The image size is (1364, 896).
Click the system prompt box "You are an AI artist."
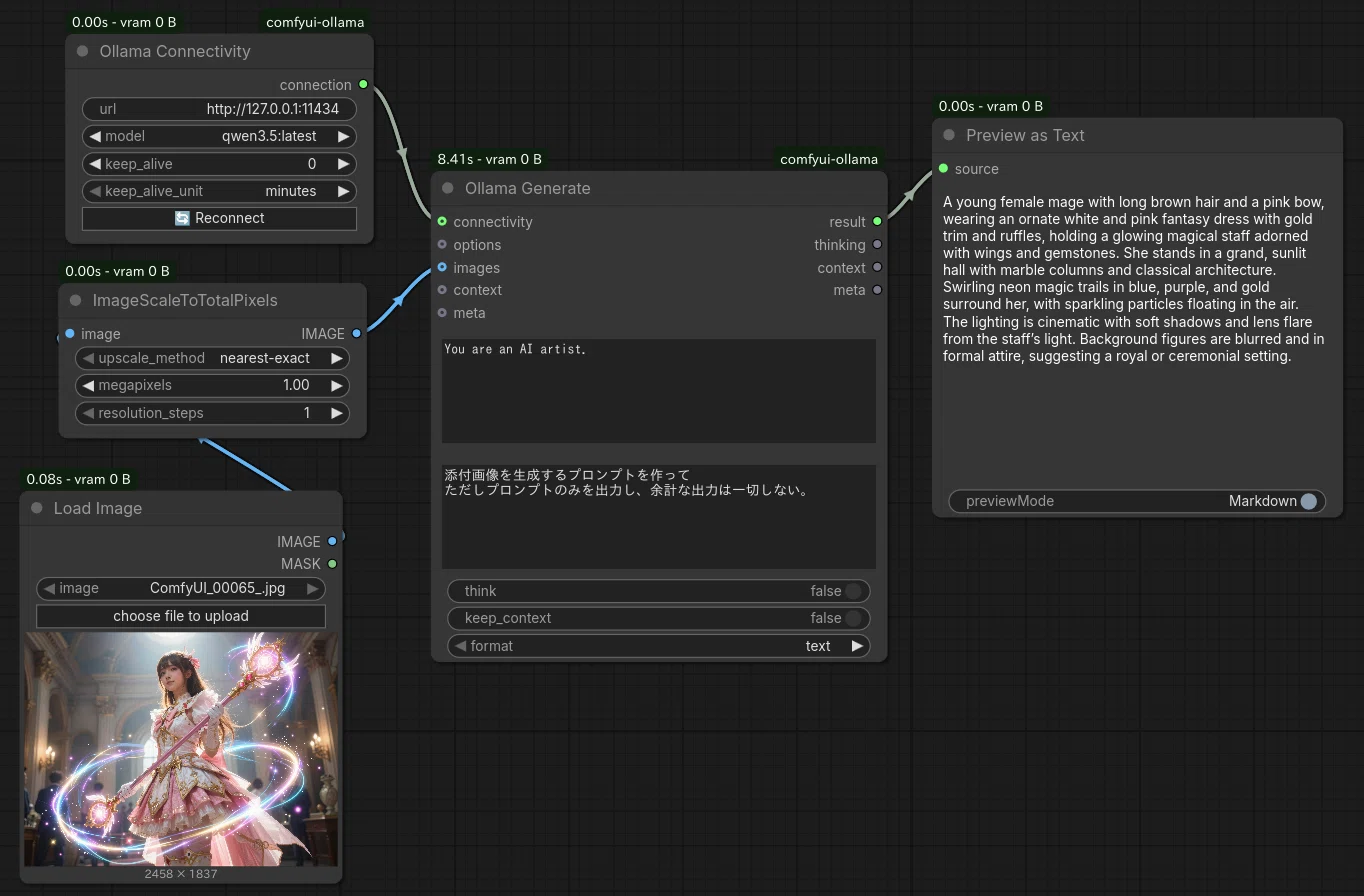(659, 391)
